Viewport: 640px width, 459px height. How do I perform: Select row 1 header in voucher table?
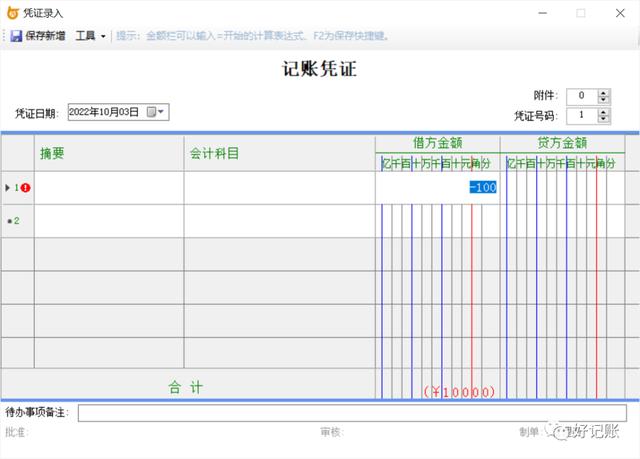tap(18, 188)
